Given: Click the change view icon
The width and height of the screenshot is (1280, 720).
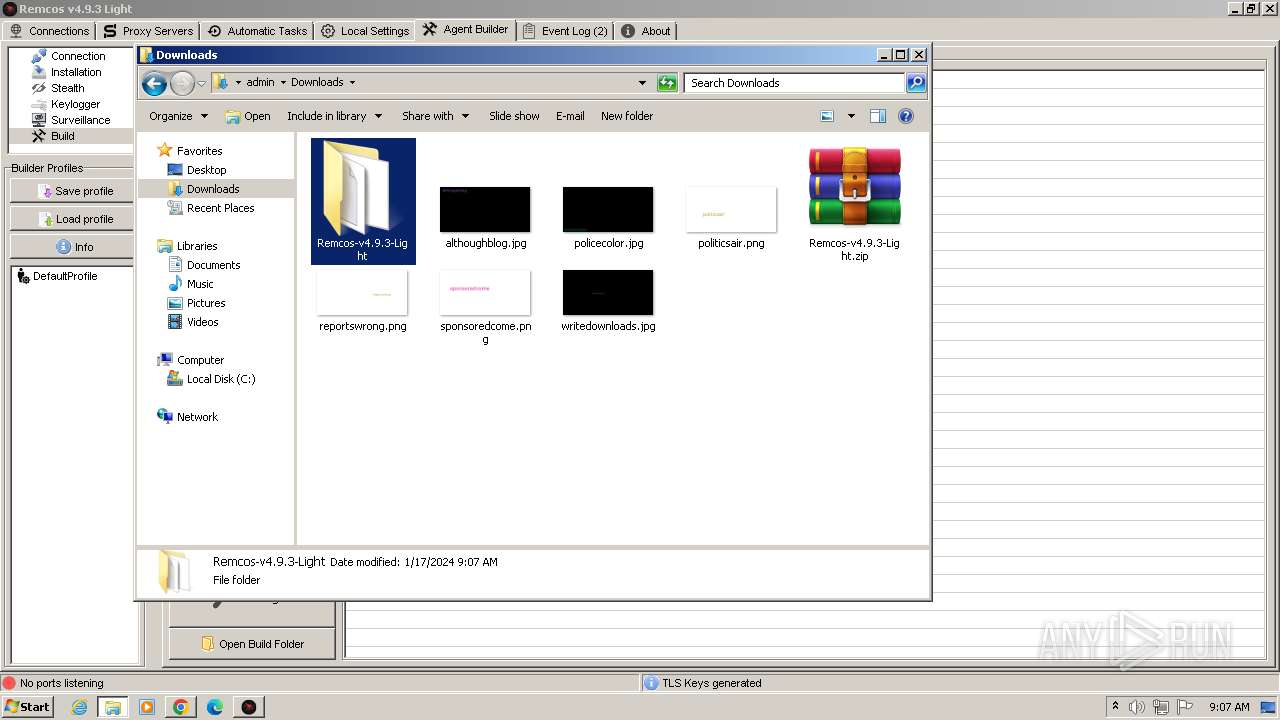Looking at the screenshot, I should (827, 116).
